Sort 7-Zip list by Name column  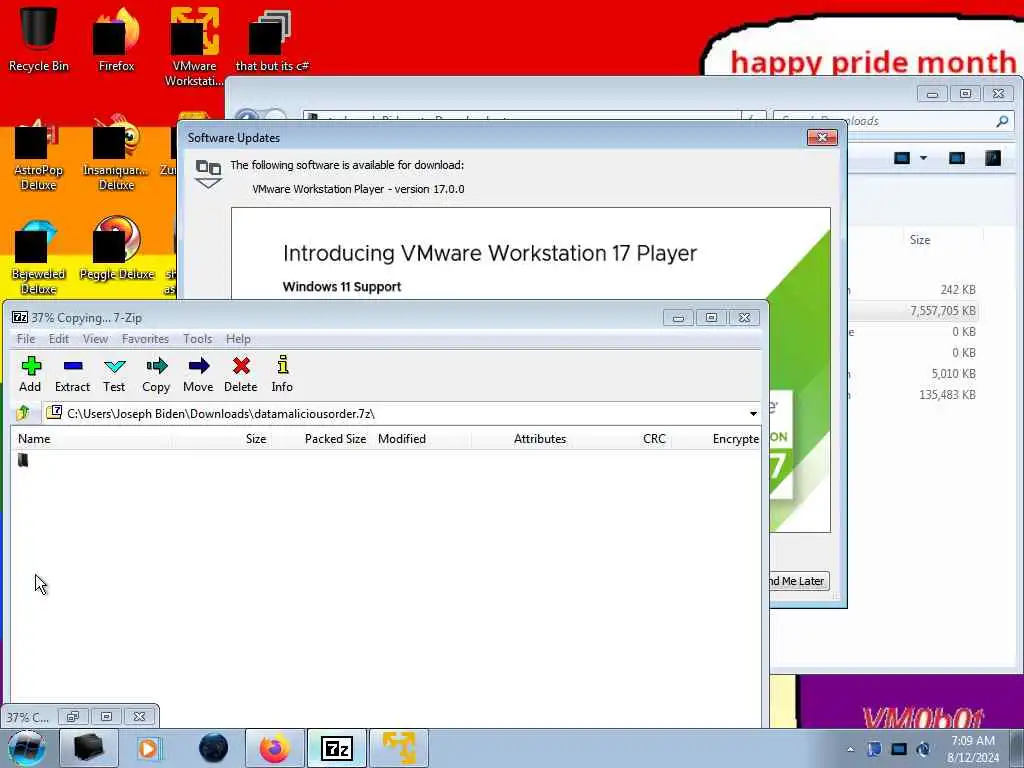91,439
